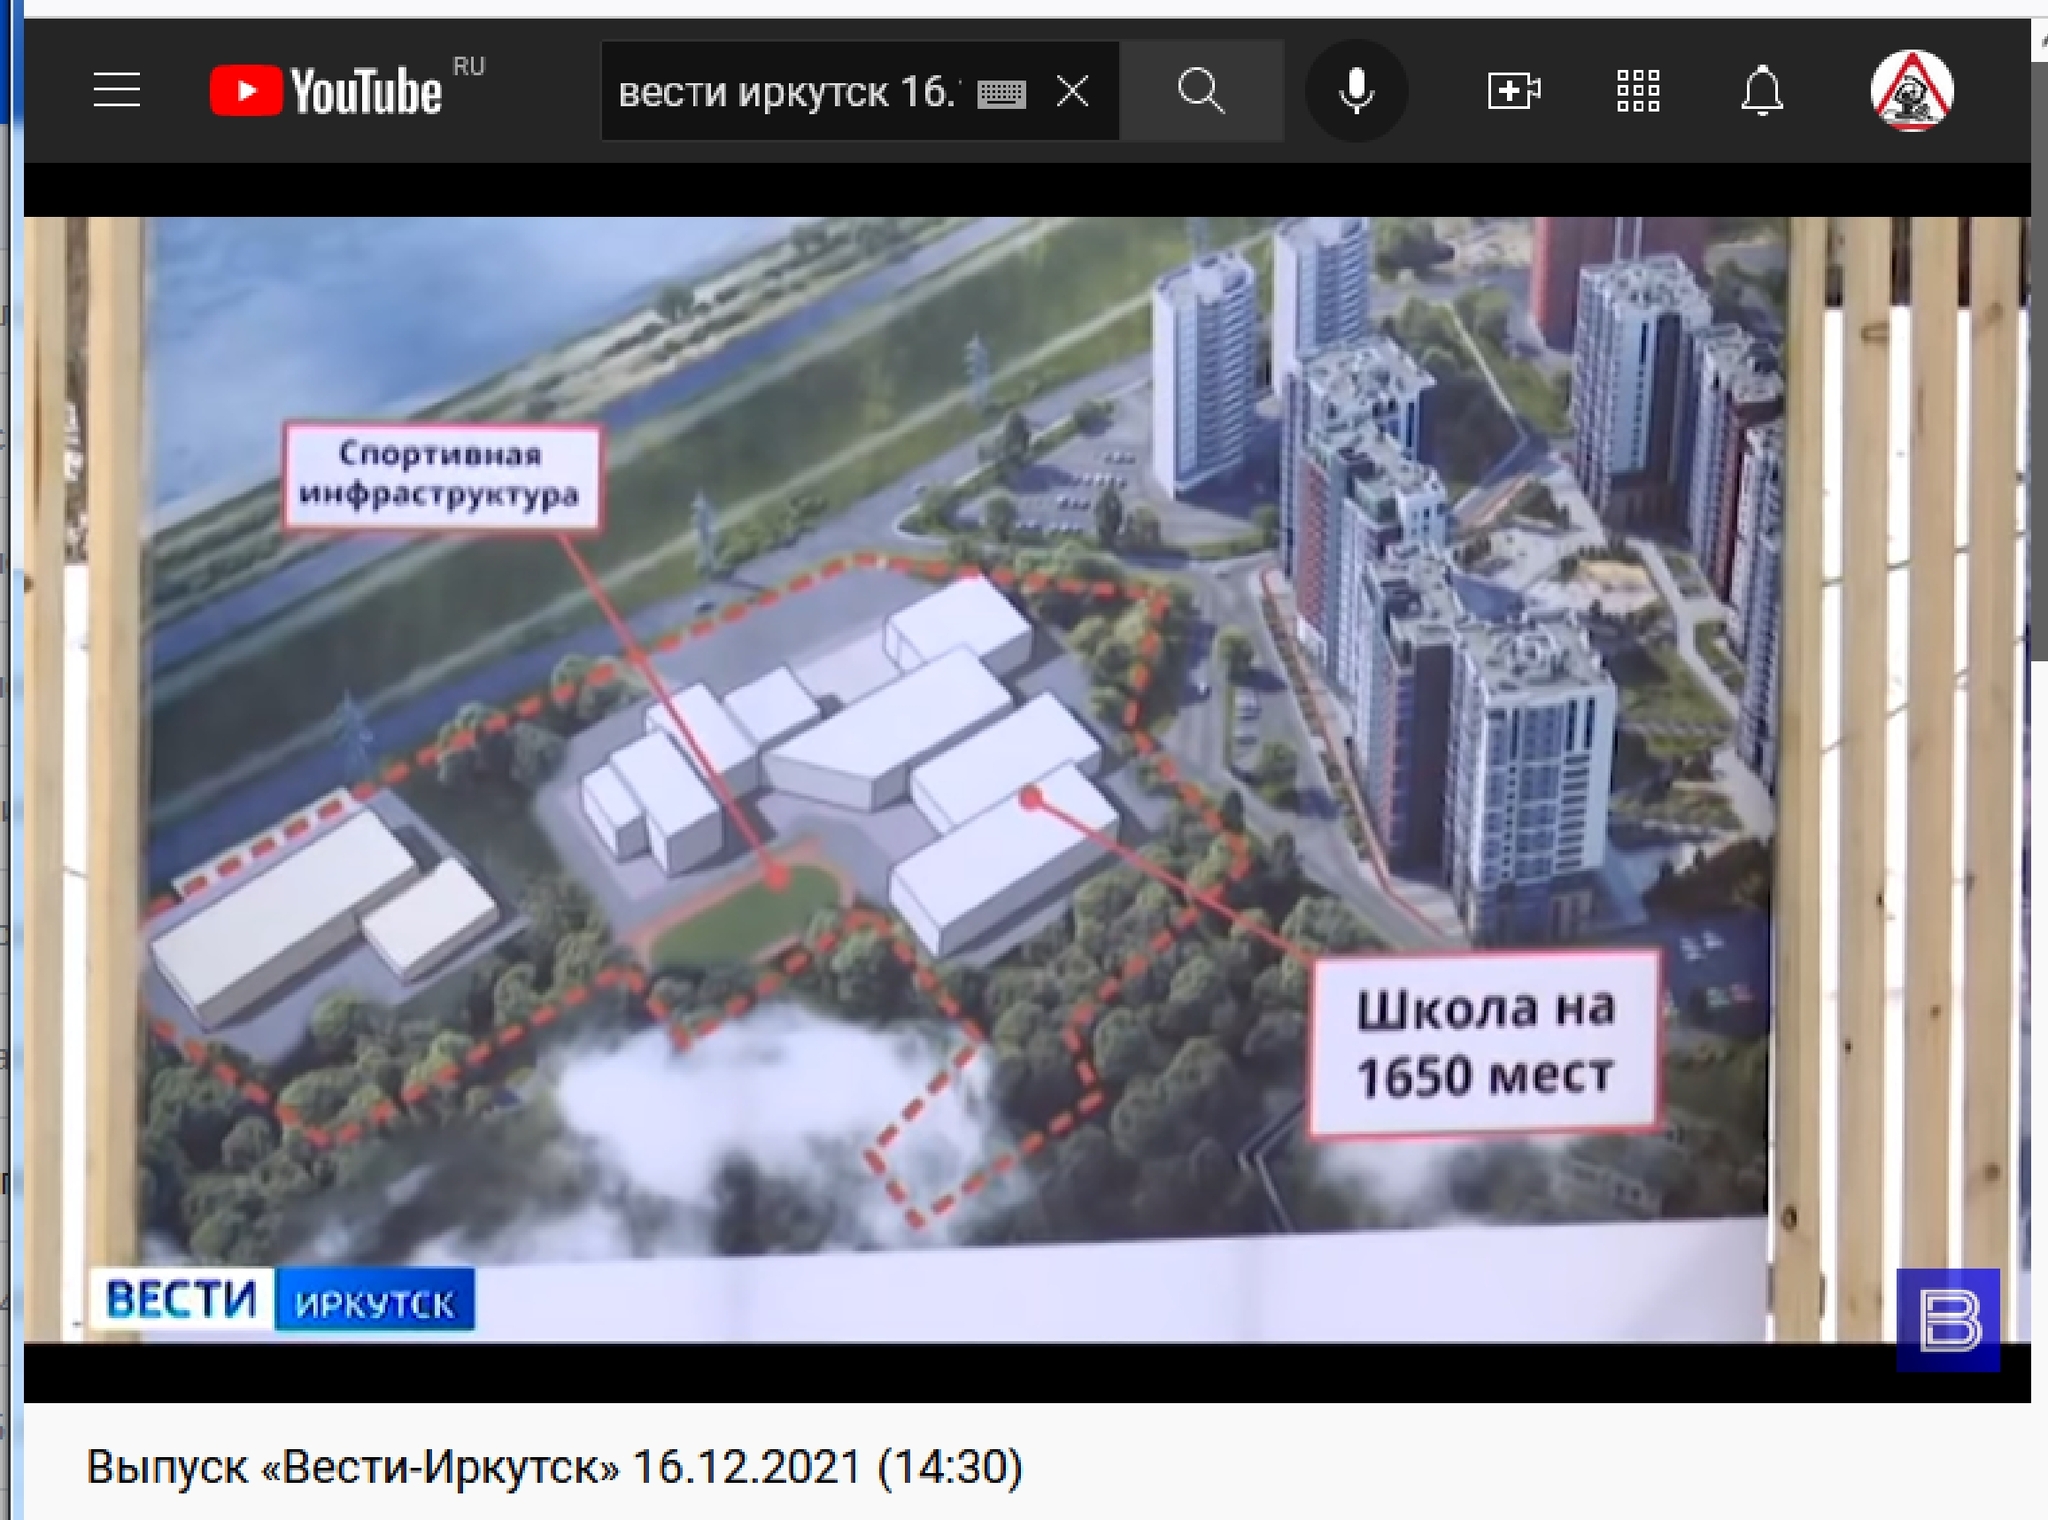Click the 'Вести Иркутск' logo overlay in video

(283, 1299)
